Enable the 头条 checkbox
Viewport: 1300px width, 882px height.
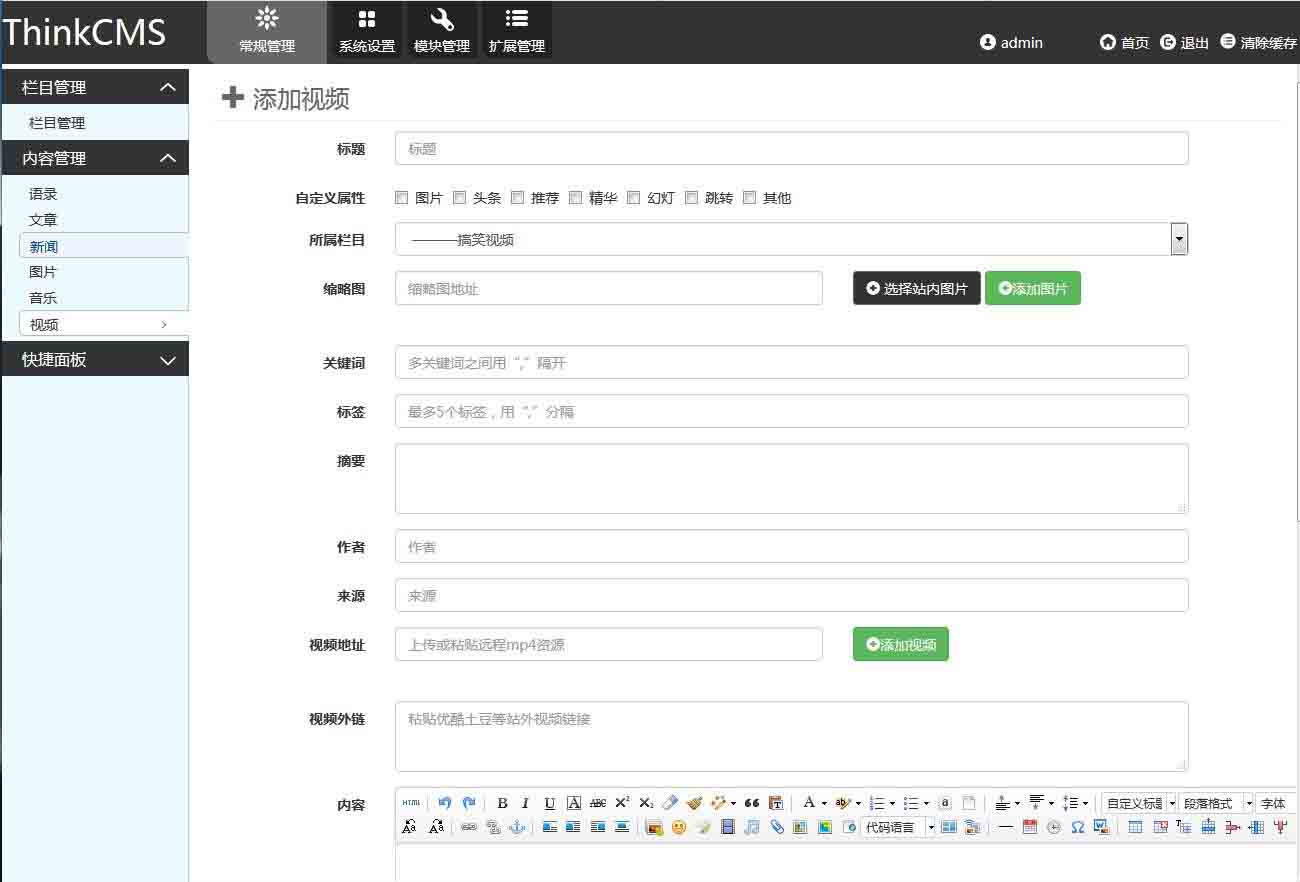[x=459, y=198]
